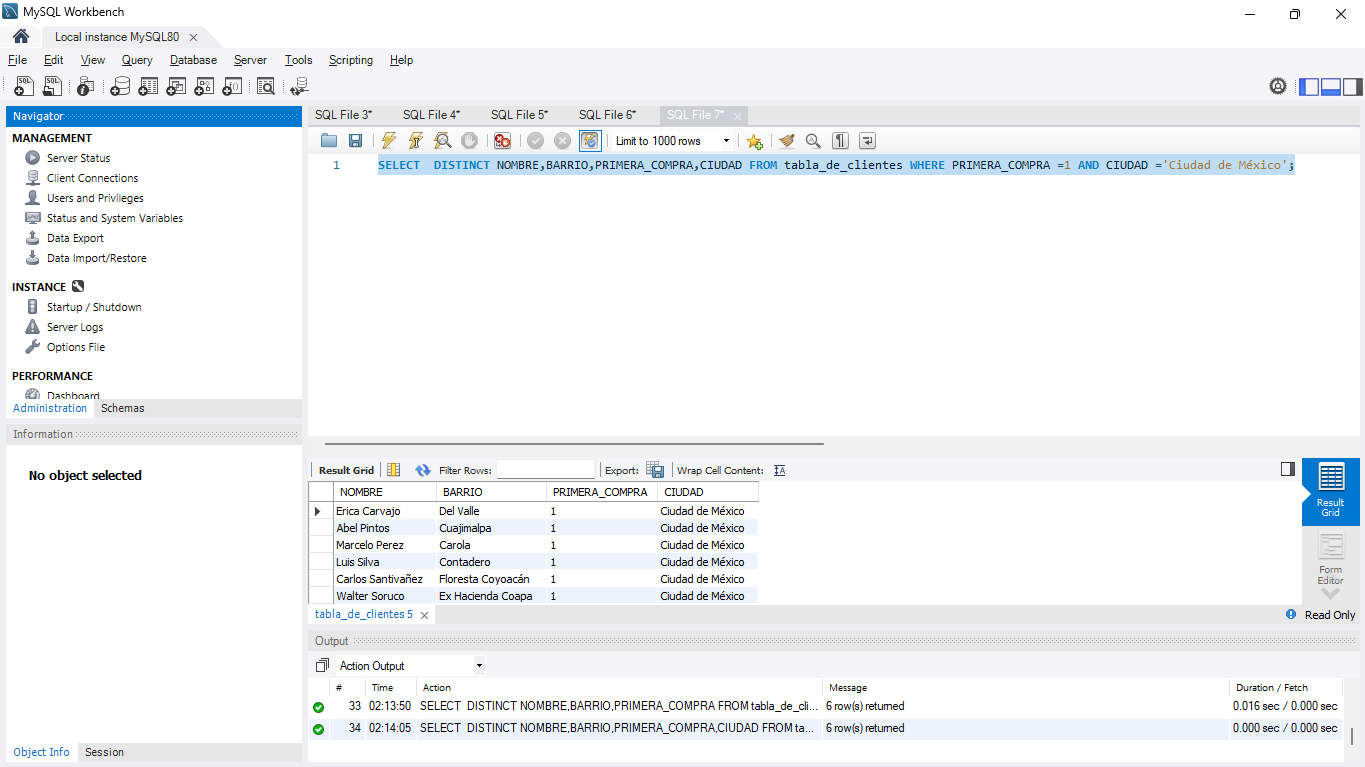The width and height of the screenshot is (1365, 767).
Task: Toggle right sidebar panel visibility
Action: coord(1353,87)
